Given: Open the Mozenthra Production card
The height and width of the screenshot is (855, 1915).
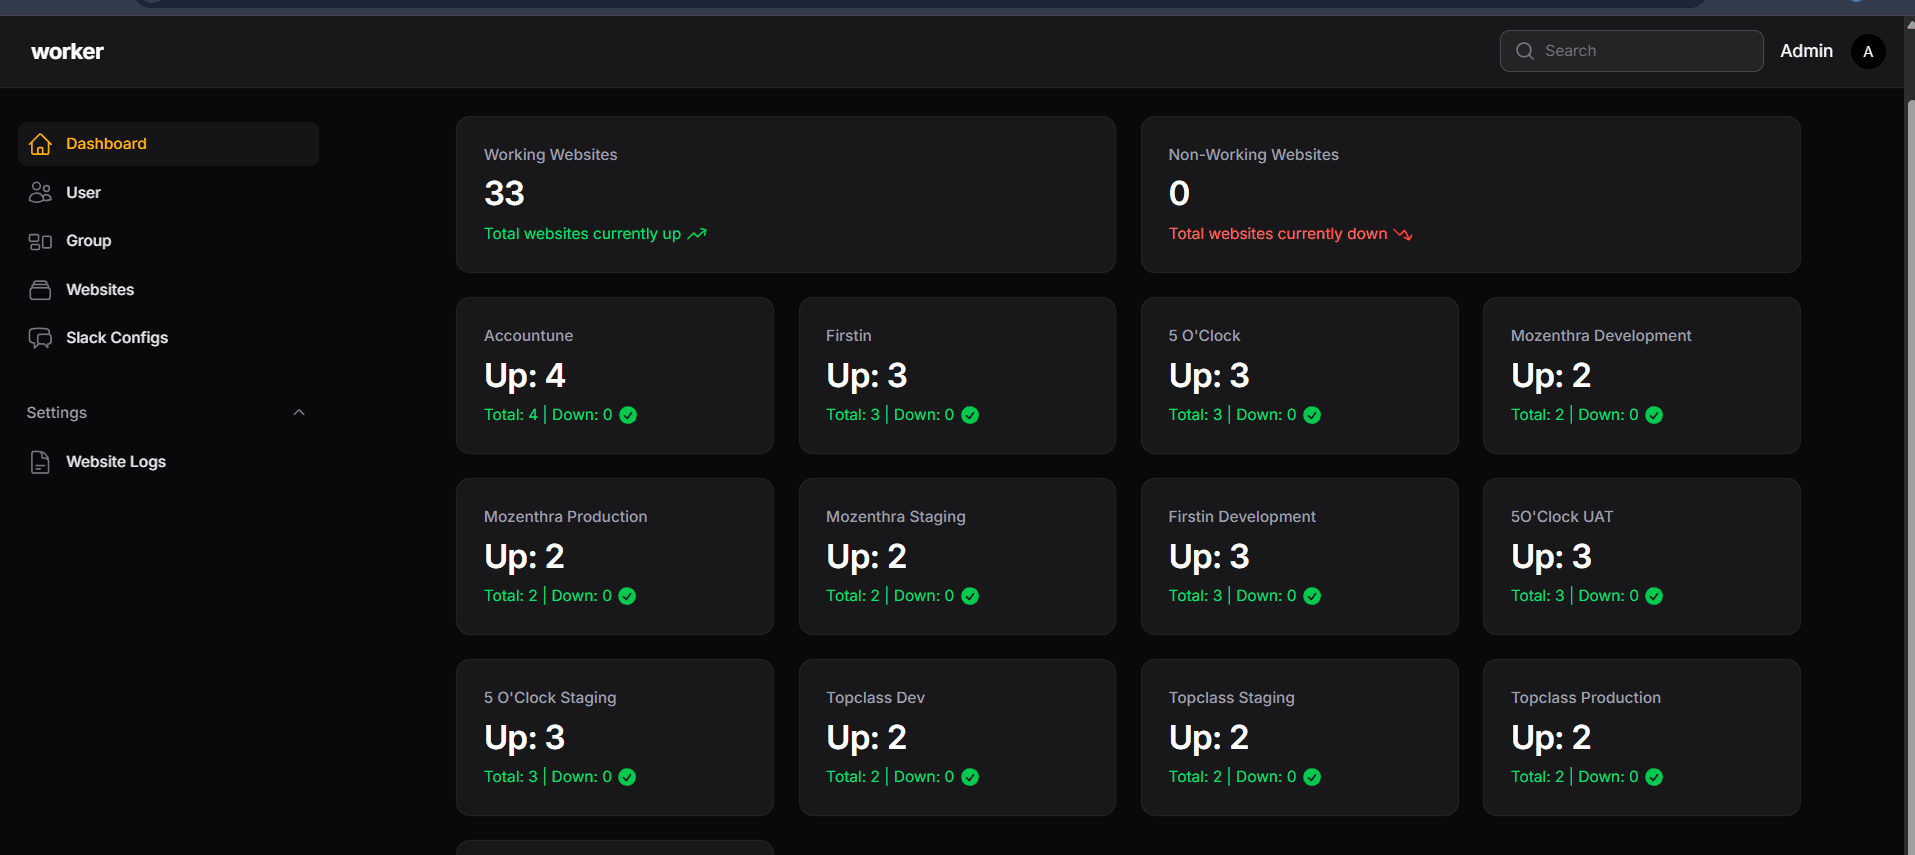Looking at the screenshot, I should click(x=614, y=556).
